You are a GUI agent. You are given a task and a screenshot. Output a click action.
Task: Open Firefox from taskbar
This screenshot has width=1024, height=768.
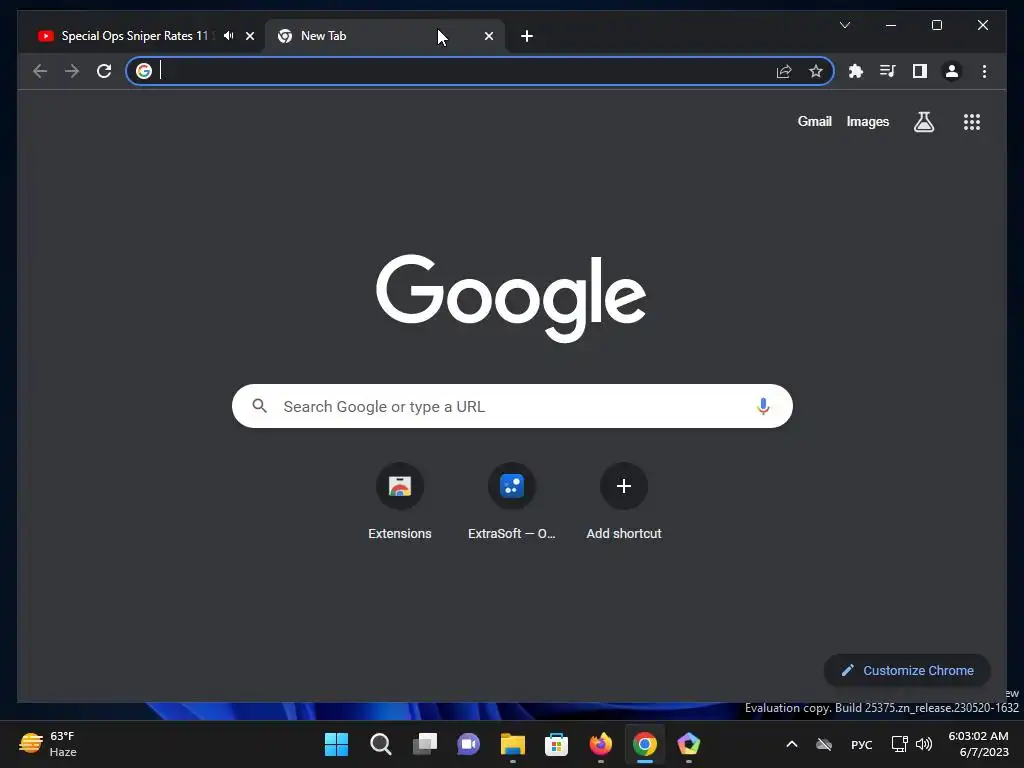tap(601, 744)
